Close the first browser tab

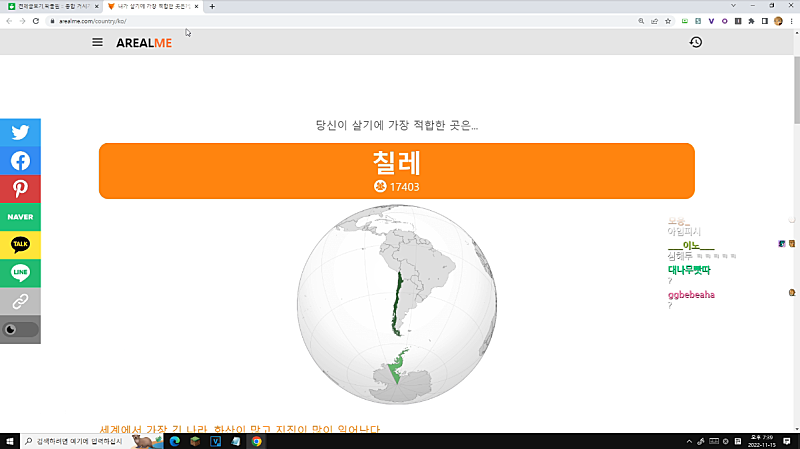(x=96, y=7)
